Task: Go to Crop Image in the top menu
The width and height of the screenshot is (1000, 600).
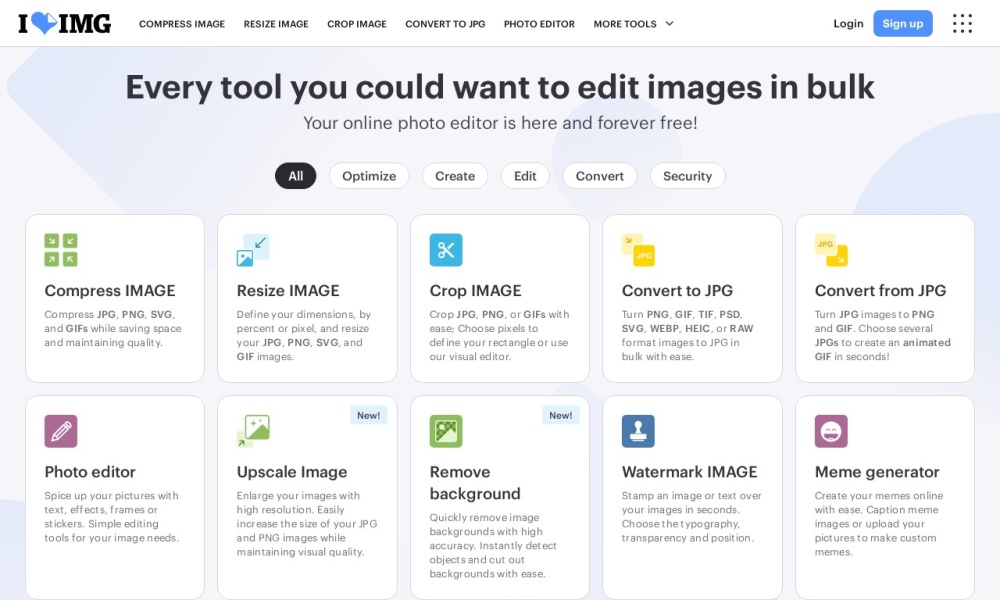Action: [x=357, y=24]
